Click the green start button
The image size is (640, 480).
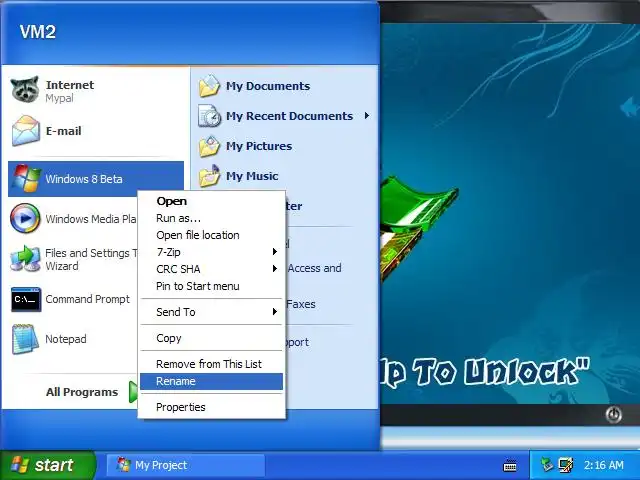(48, 465)
